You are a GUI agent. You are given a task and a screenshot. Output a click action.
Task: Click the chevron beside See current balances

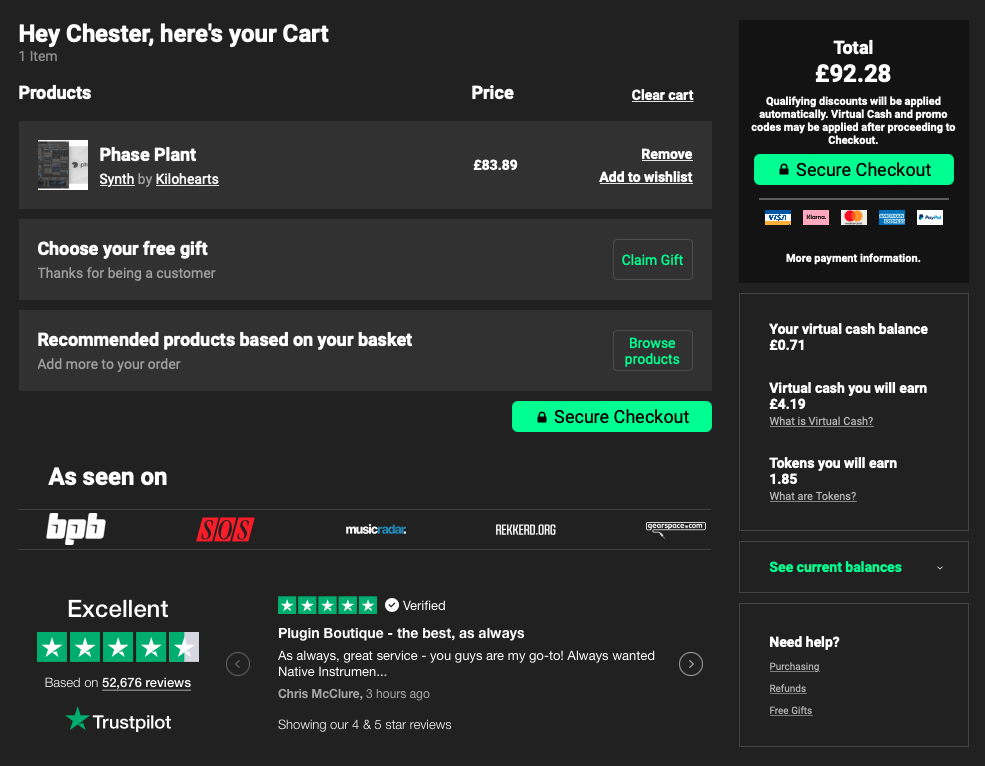940,567
